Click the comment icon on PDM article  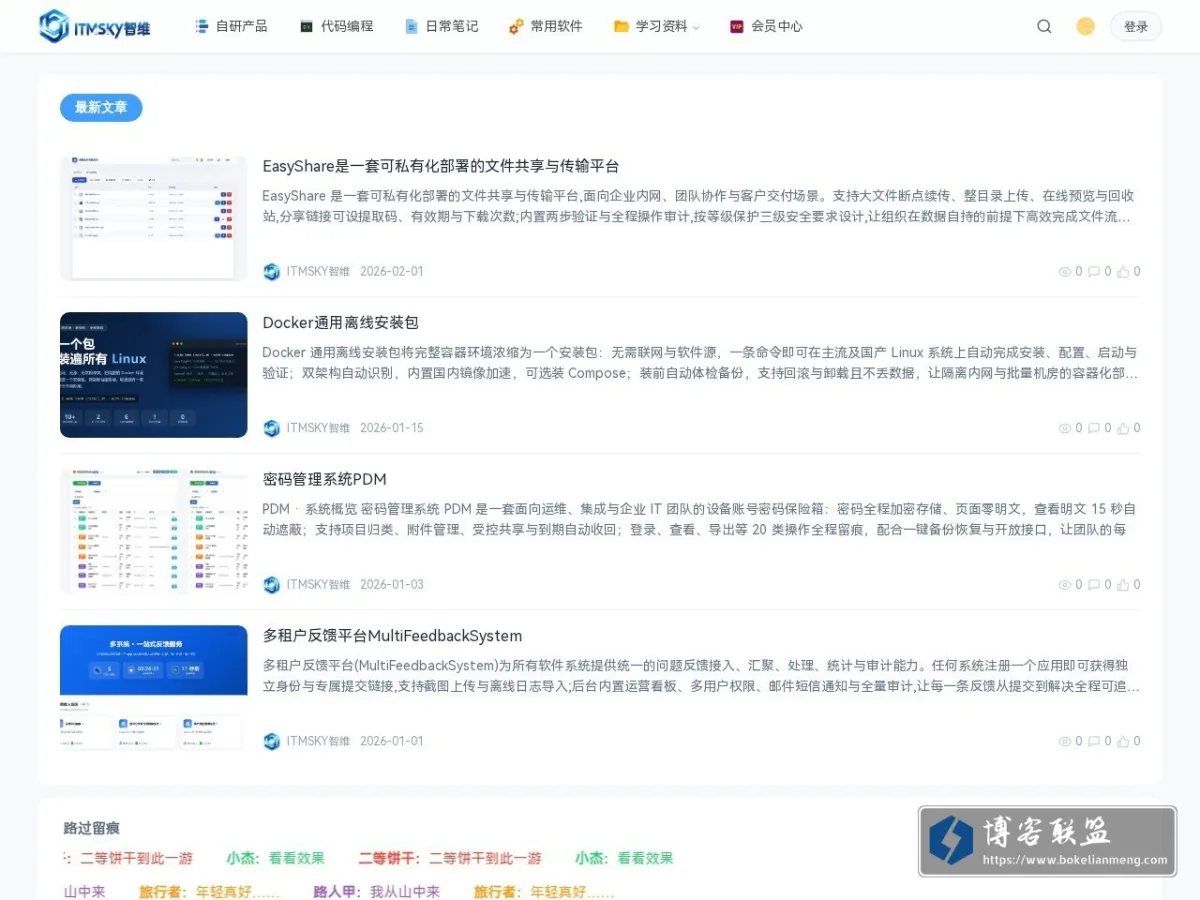1094,585
